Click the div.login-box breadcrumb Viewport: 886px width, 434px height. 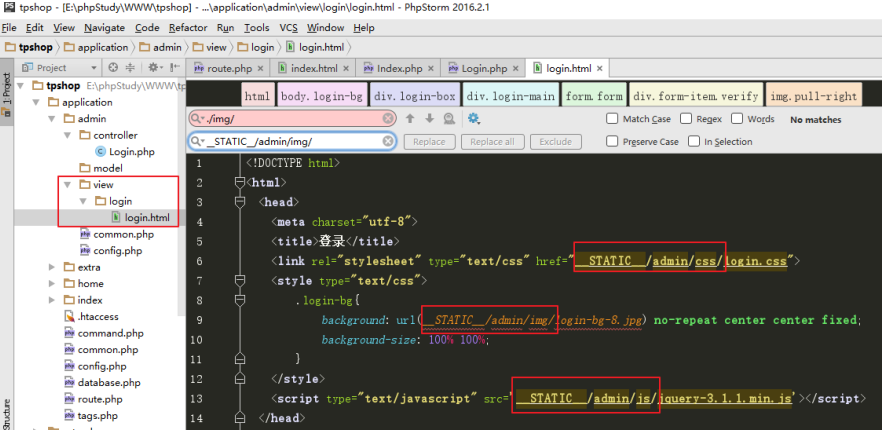(x=414, y=97)
